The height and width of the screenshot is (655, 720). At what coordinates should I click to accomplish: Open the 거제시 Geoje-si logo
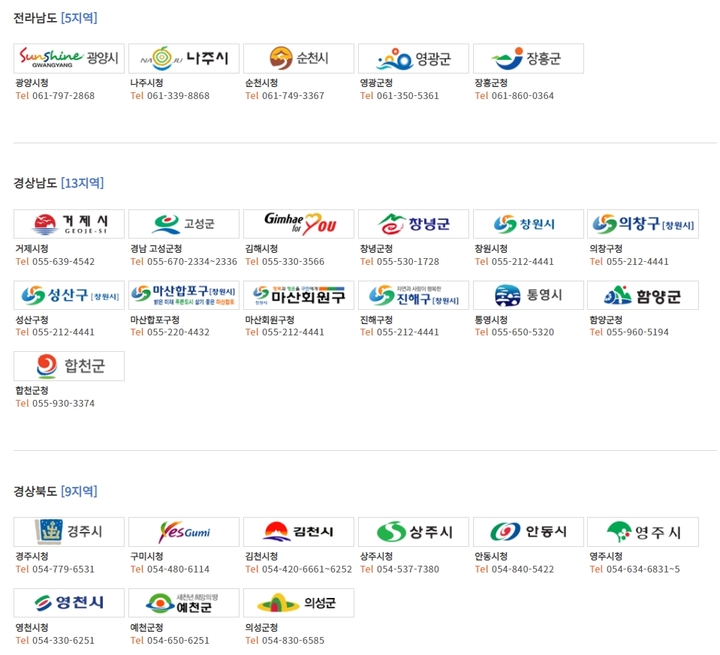click(69, 224)
